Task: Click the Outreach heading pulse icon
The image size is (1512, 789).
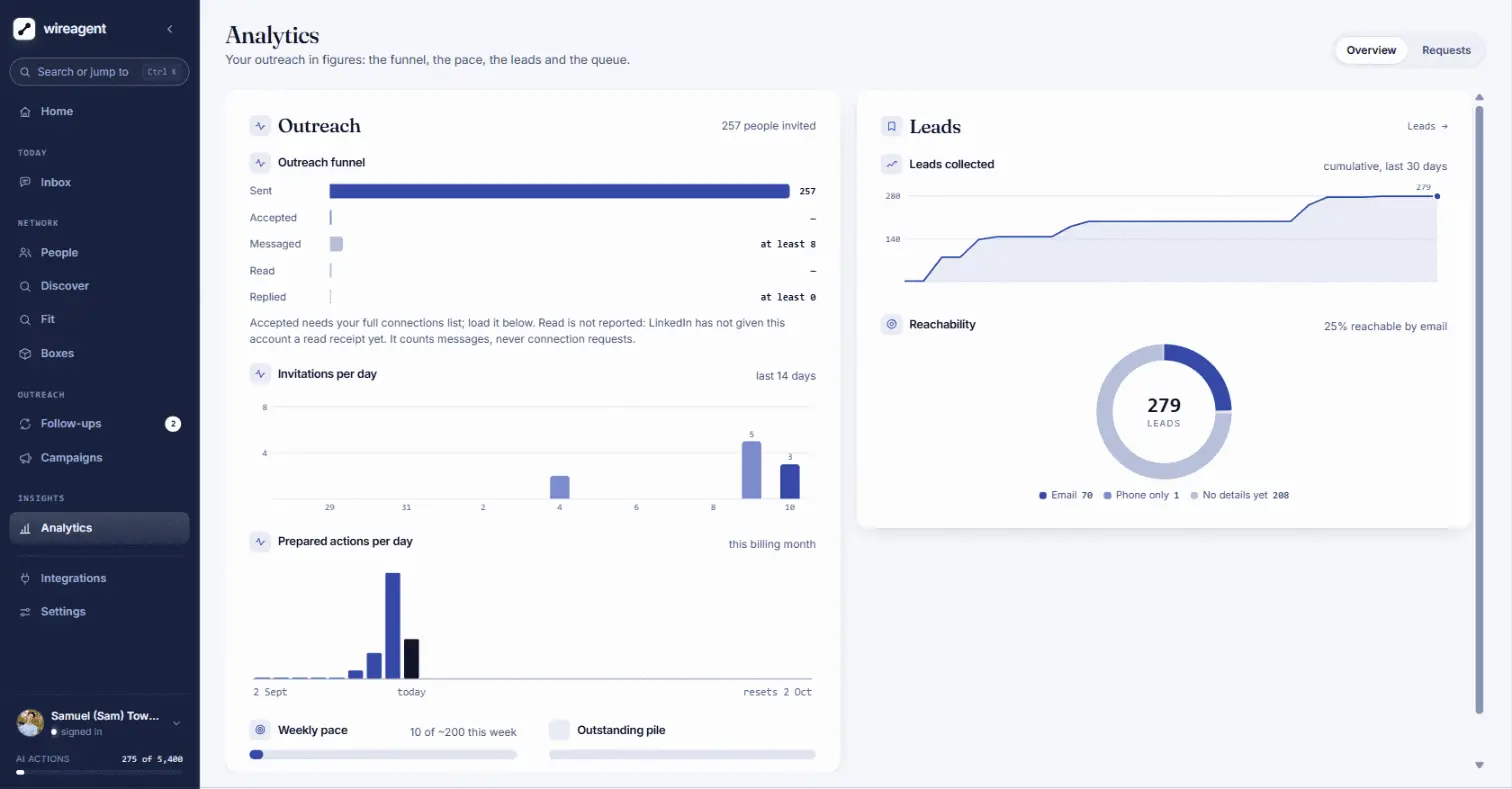Action: pos(260,126)
